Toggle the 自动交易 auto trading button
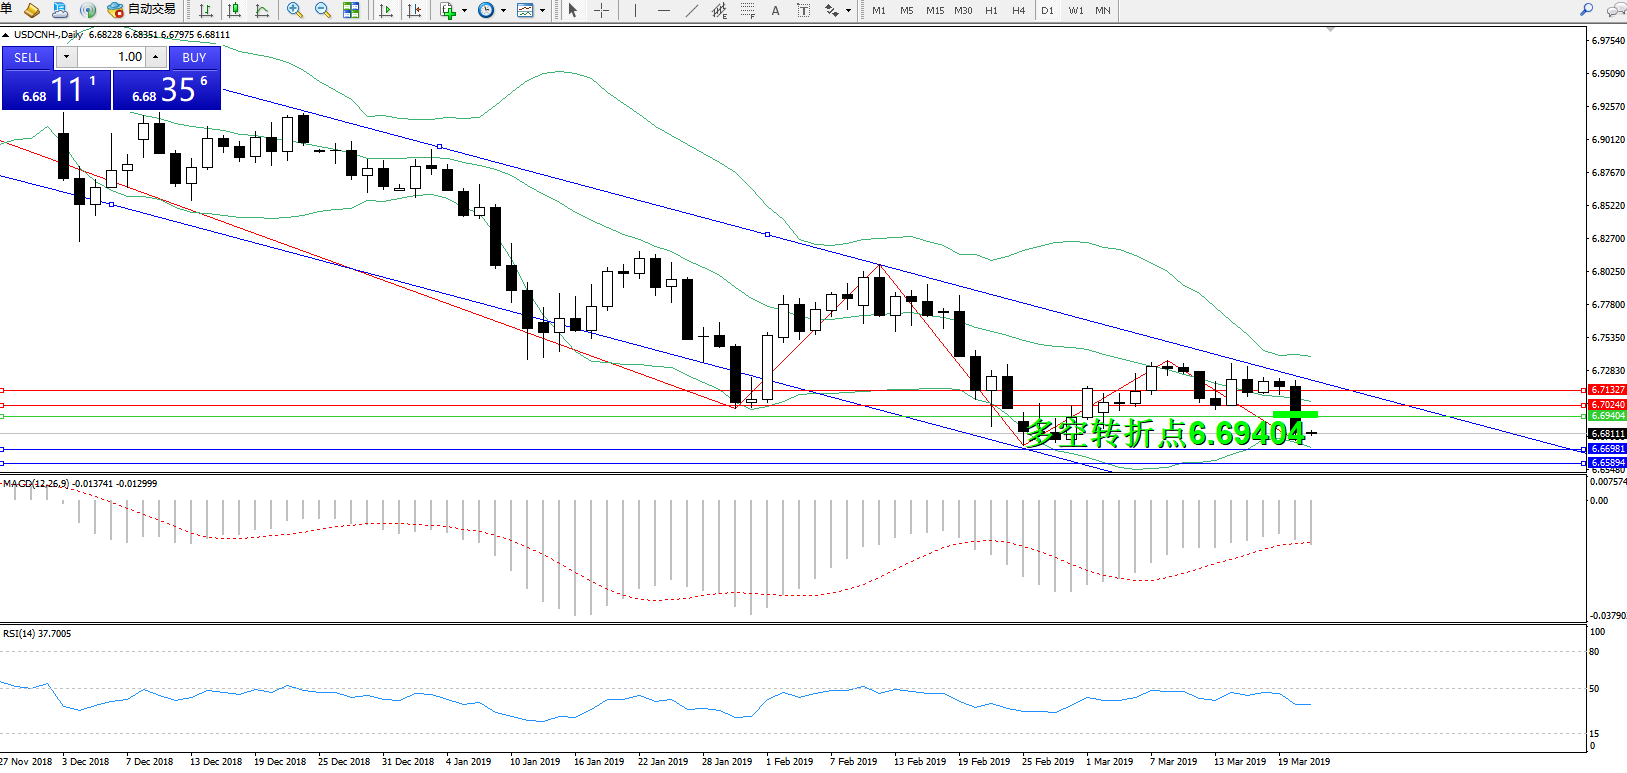Image resolution: width=1627 pixels, height=773 pixels. [141, 10]
